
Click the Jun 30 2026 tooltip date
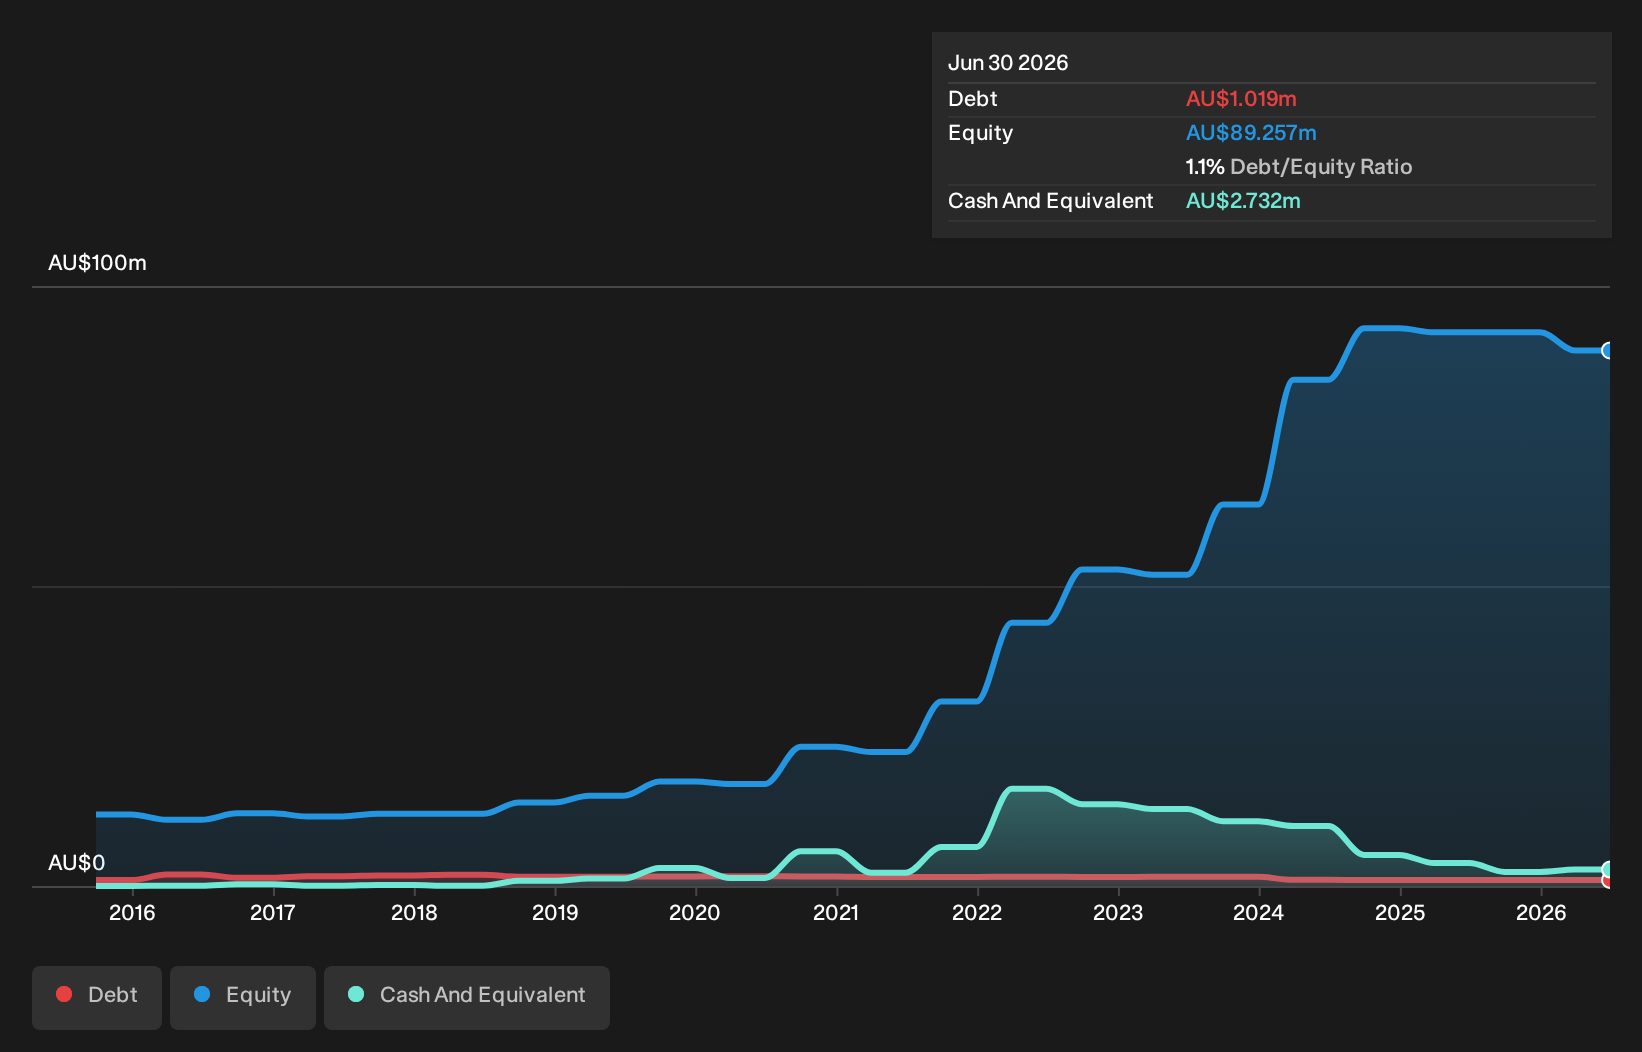click(1008, 63)
